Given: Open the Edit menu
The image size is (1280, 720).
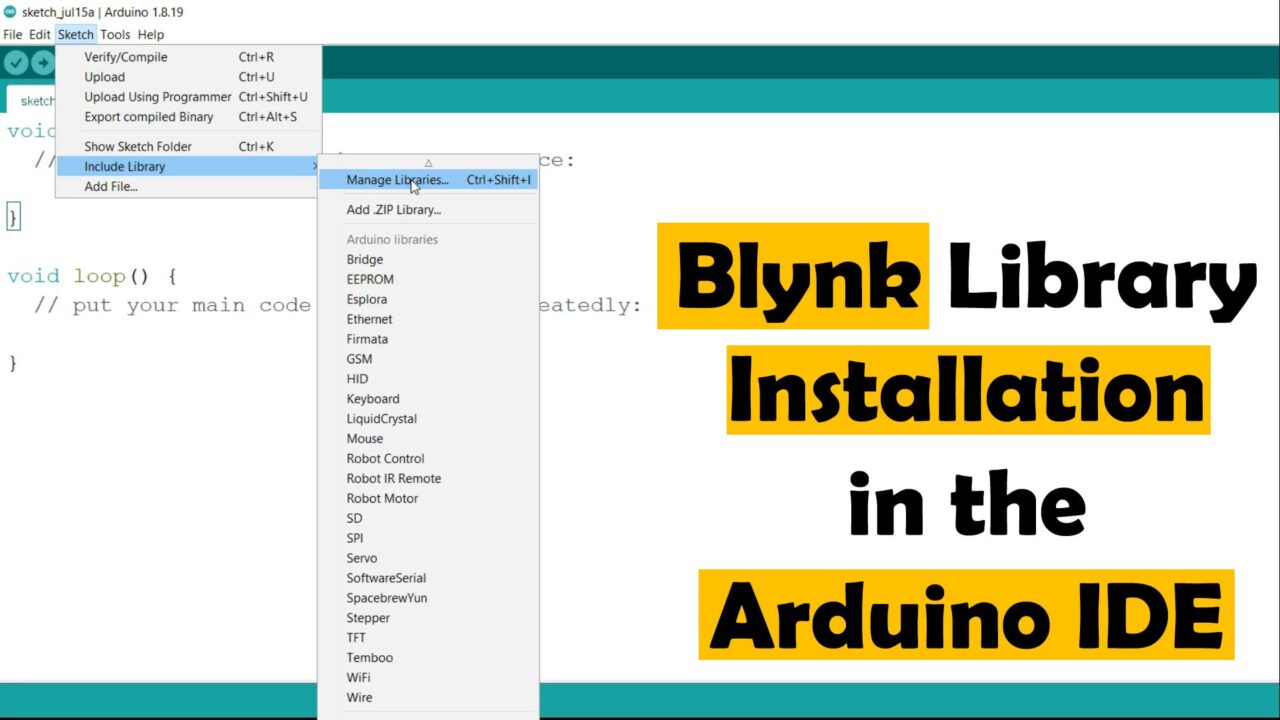Looking at the screenshot, I should [x=39, y=34].
